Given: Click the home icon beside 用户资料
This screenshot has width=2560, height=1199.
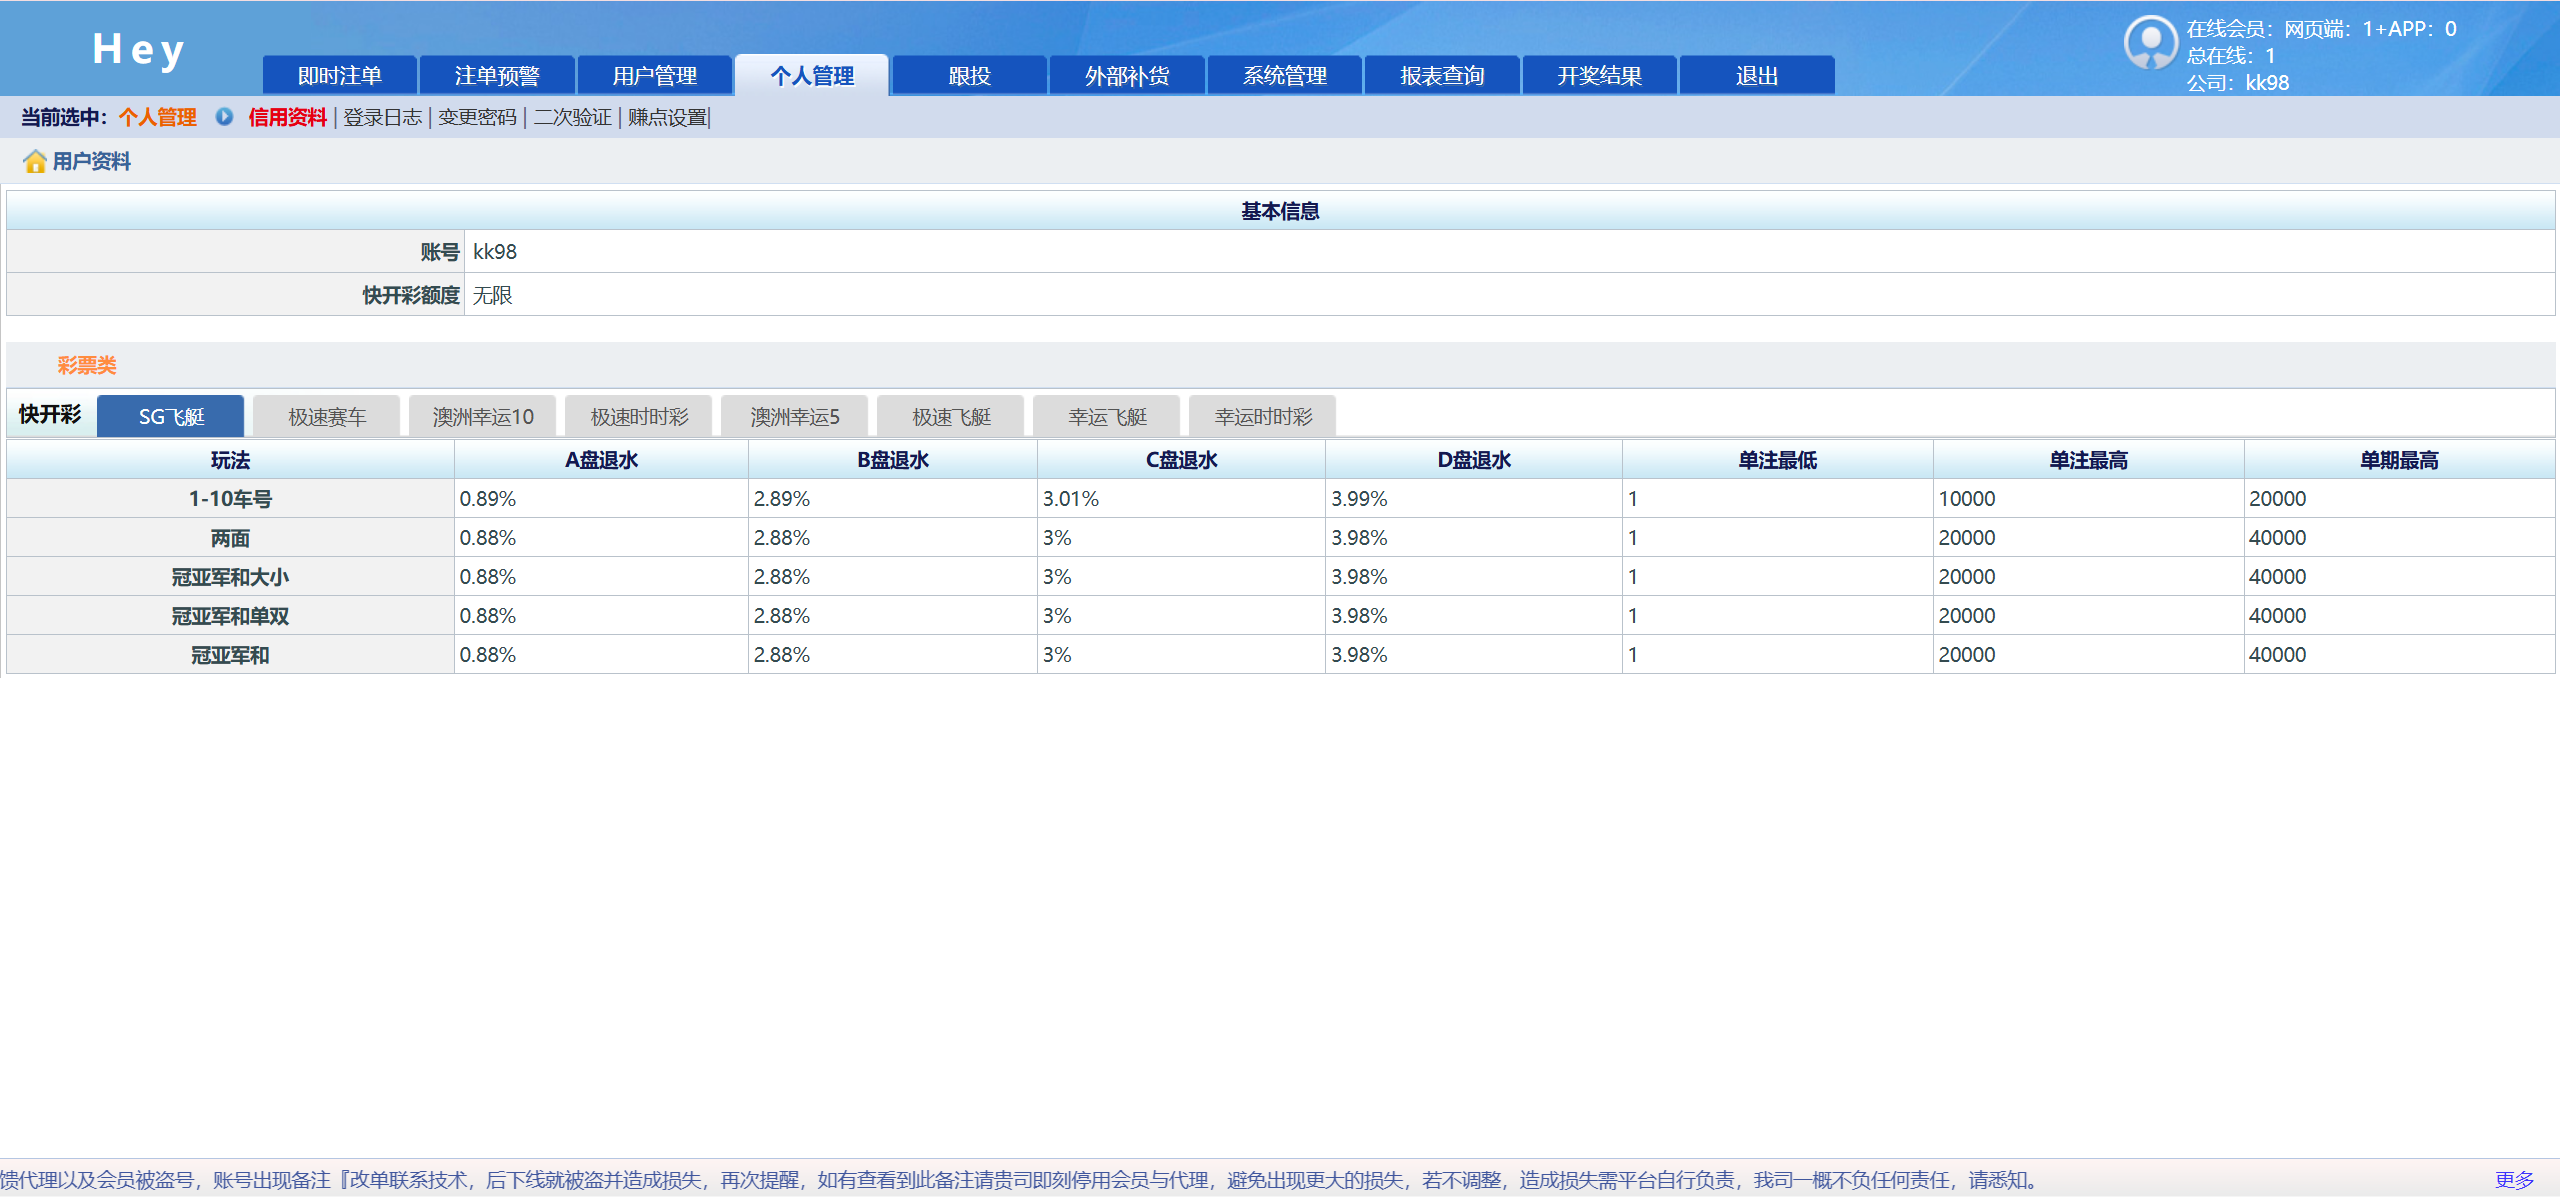Looking at the screenshot, I should [35, 162].
